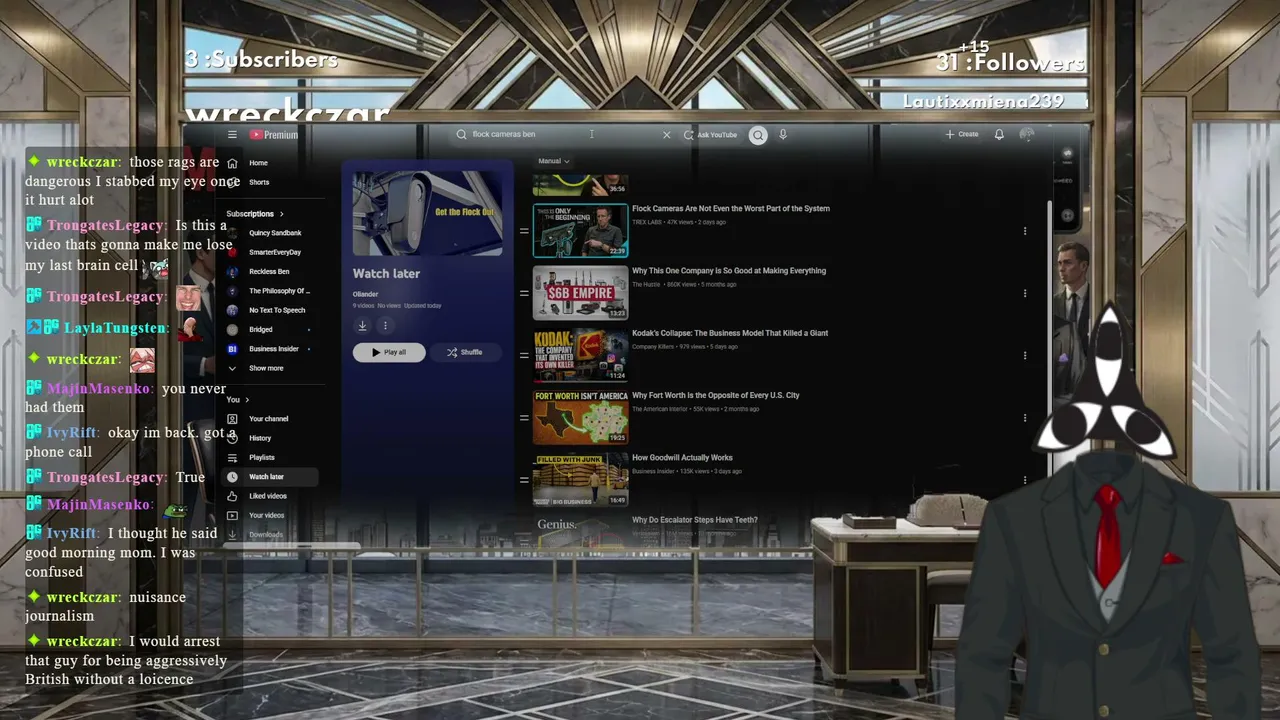Shuffle the Watch later playlist
This screenshot has height=720, width=1280.
pyautogui.click(x=465, y=352)
